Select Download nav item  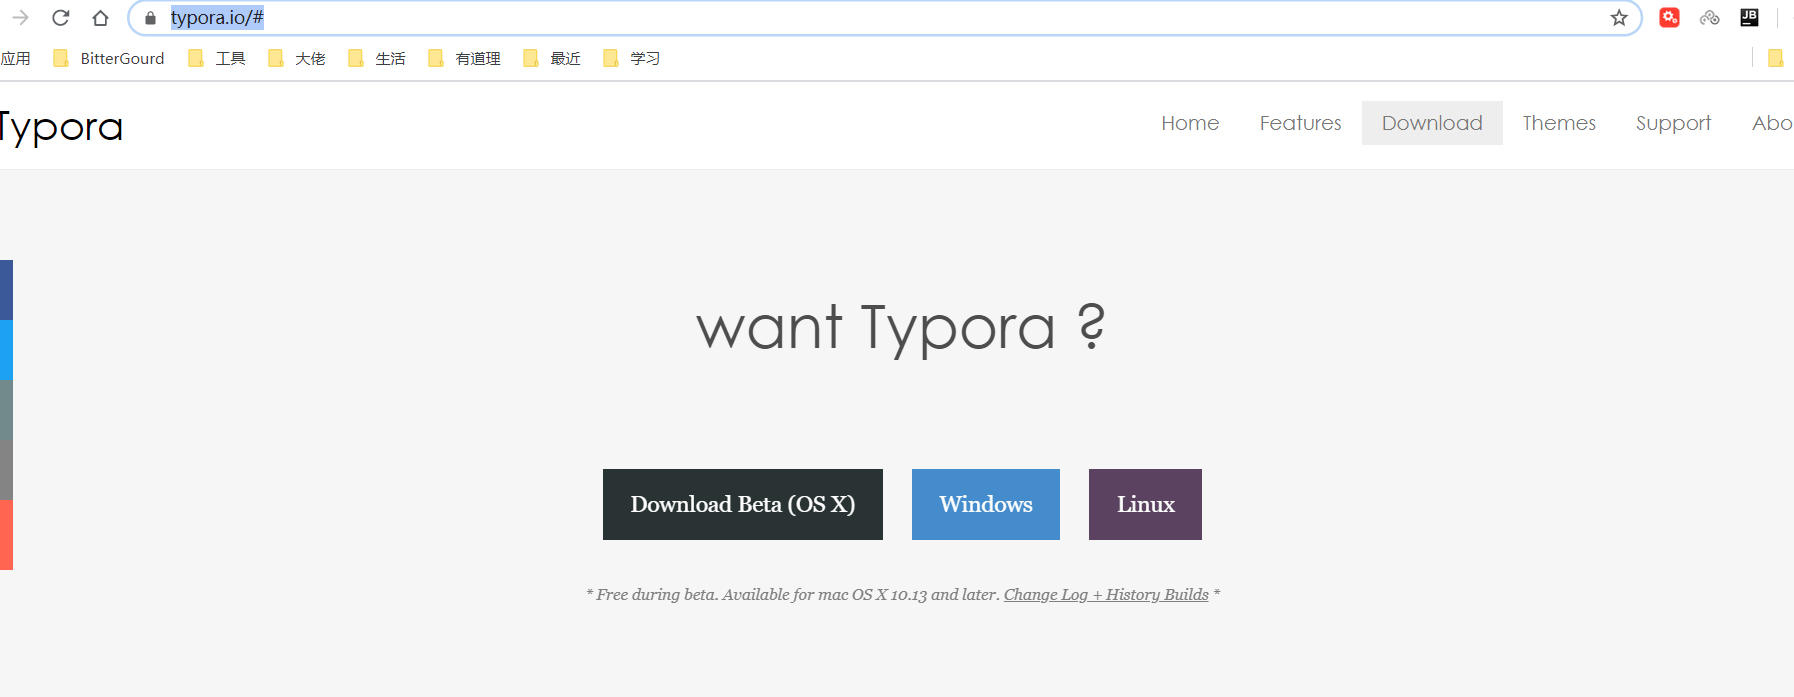(1432, 123)
